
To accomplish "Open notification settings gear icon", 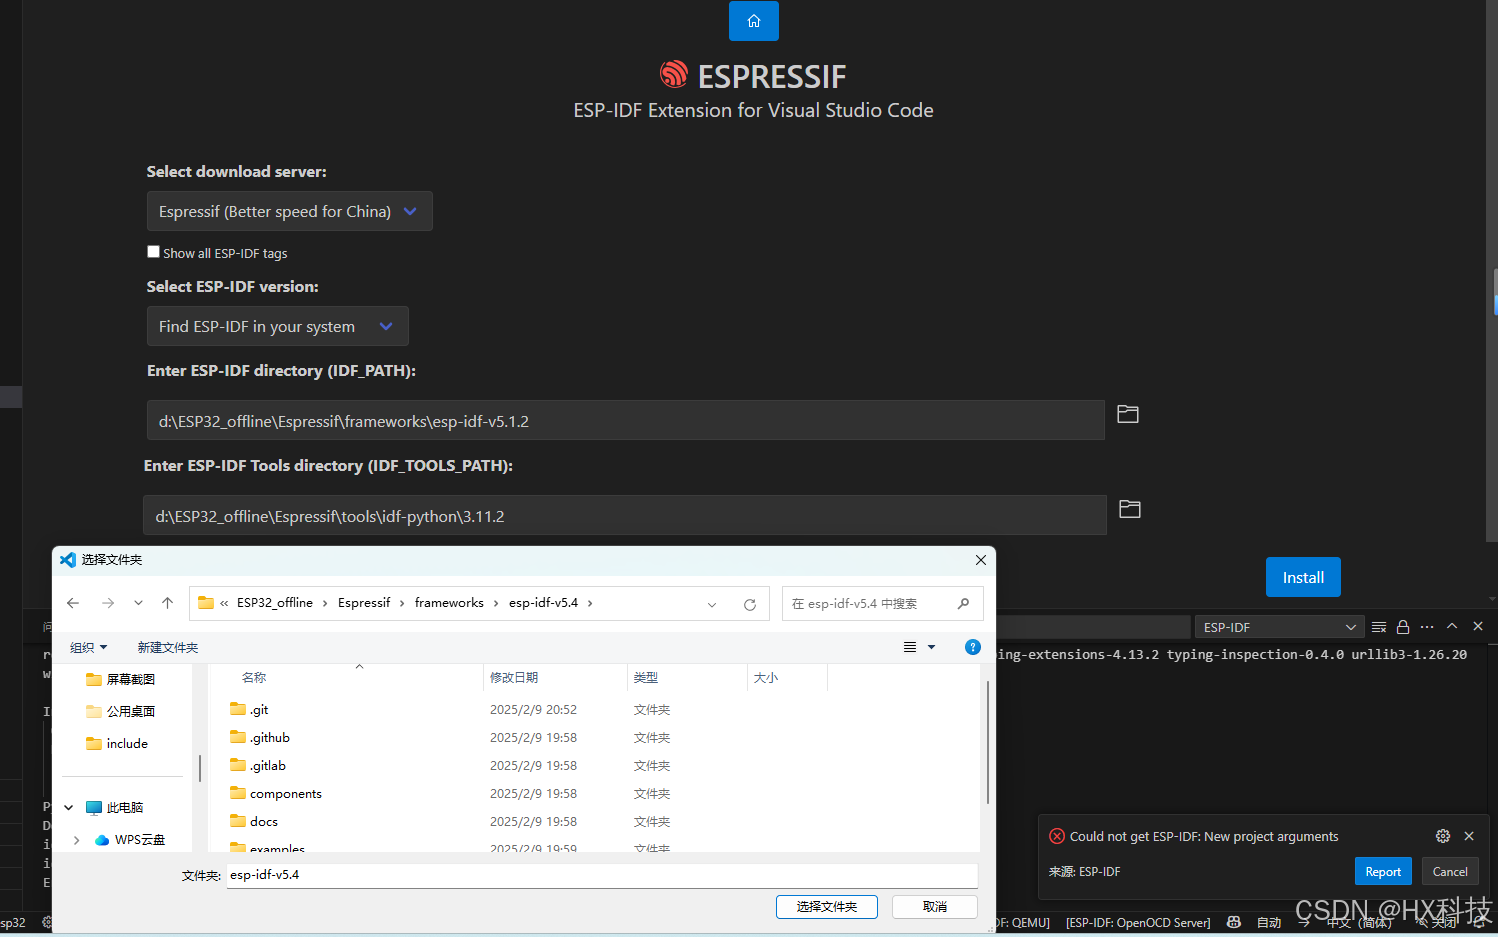I will pyautogui.click(x=1443, y=836).
